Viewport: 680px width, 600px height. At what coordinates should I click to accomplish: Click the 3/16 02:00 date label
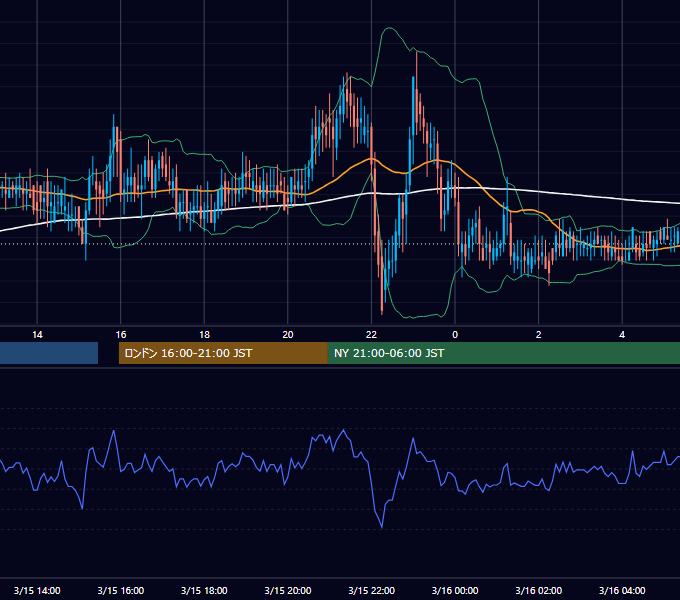(x=539, y=590)
